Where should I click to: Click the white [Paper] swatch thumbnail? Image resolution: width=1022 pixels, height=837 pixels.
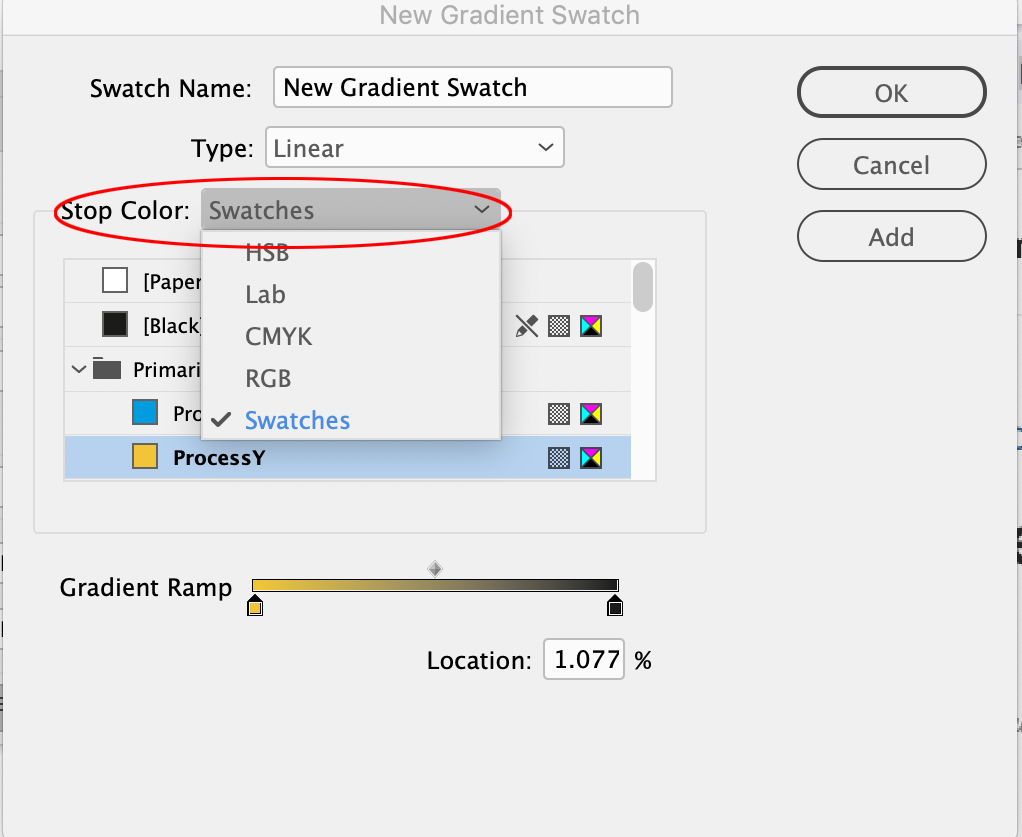pos(115,280)
